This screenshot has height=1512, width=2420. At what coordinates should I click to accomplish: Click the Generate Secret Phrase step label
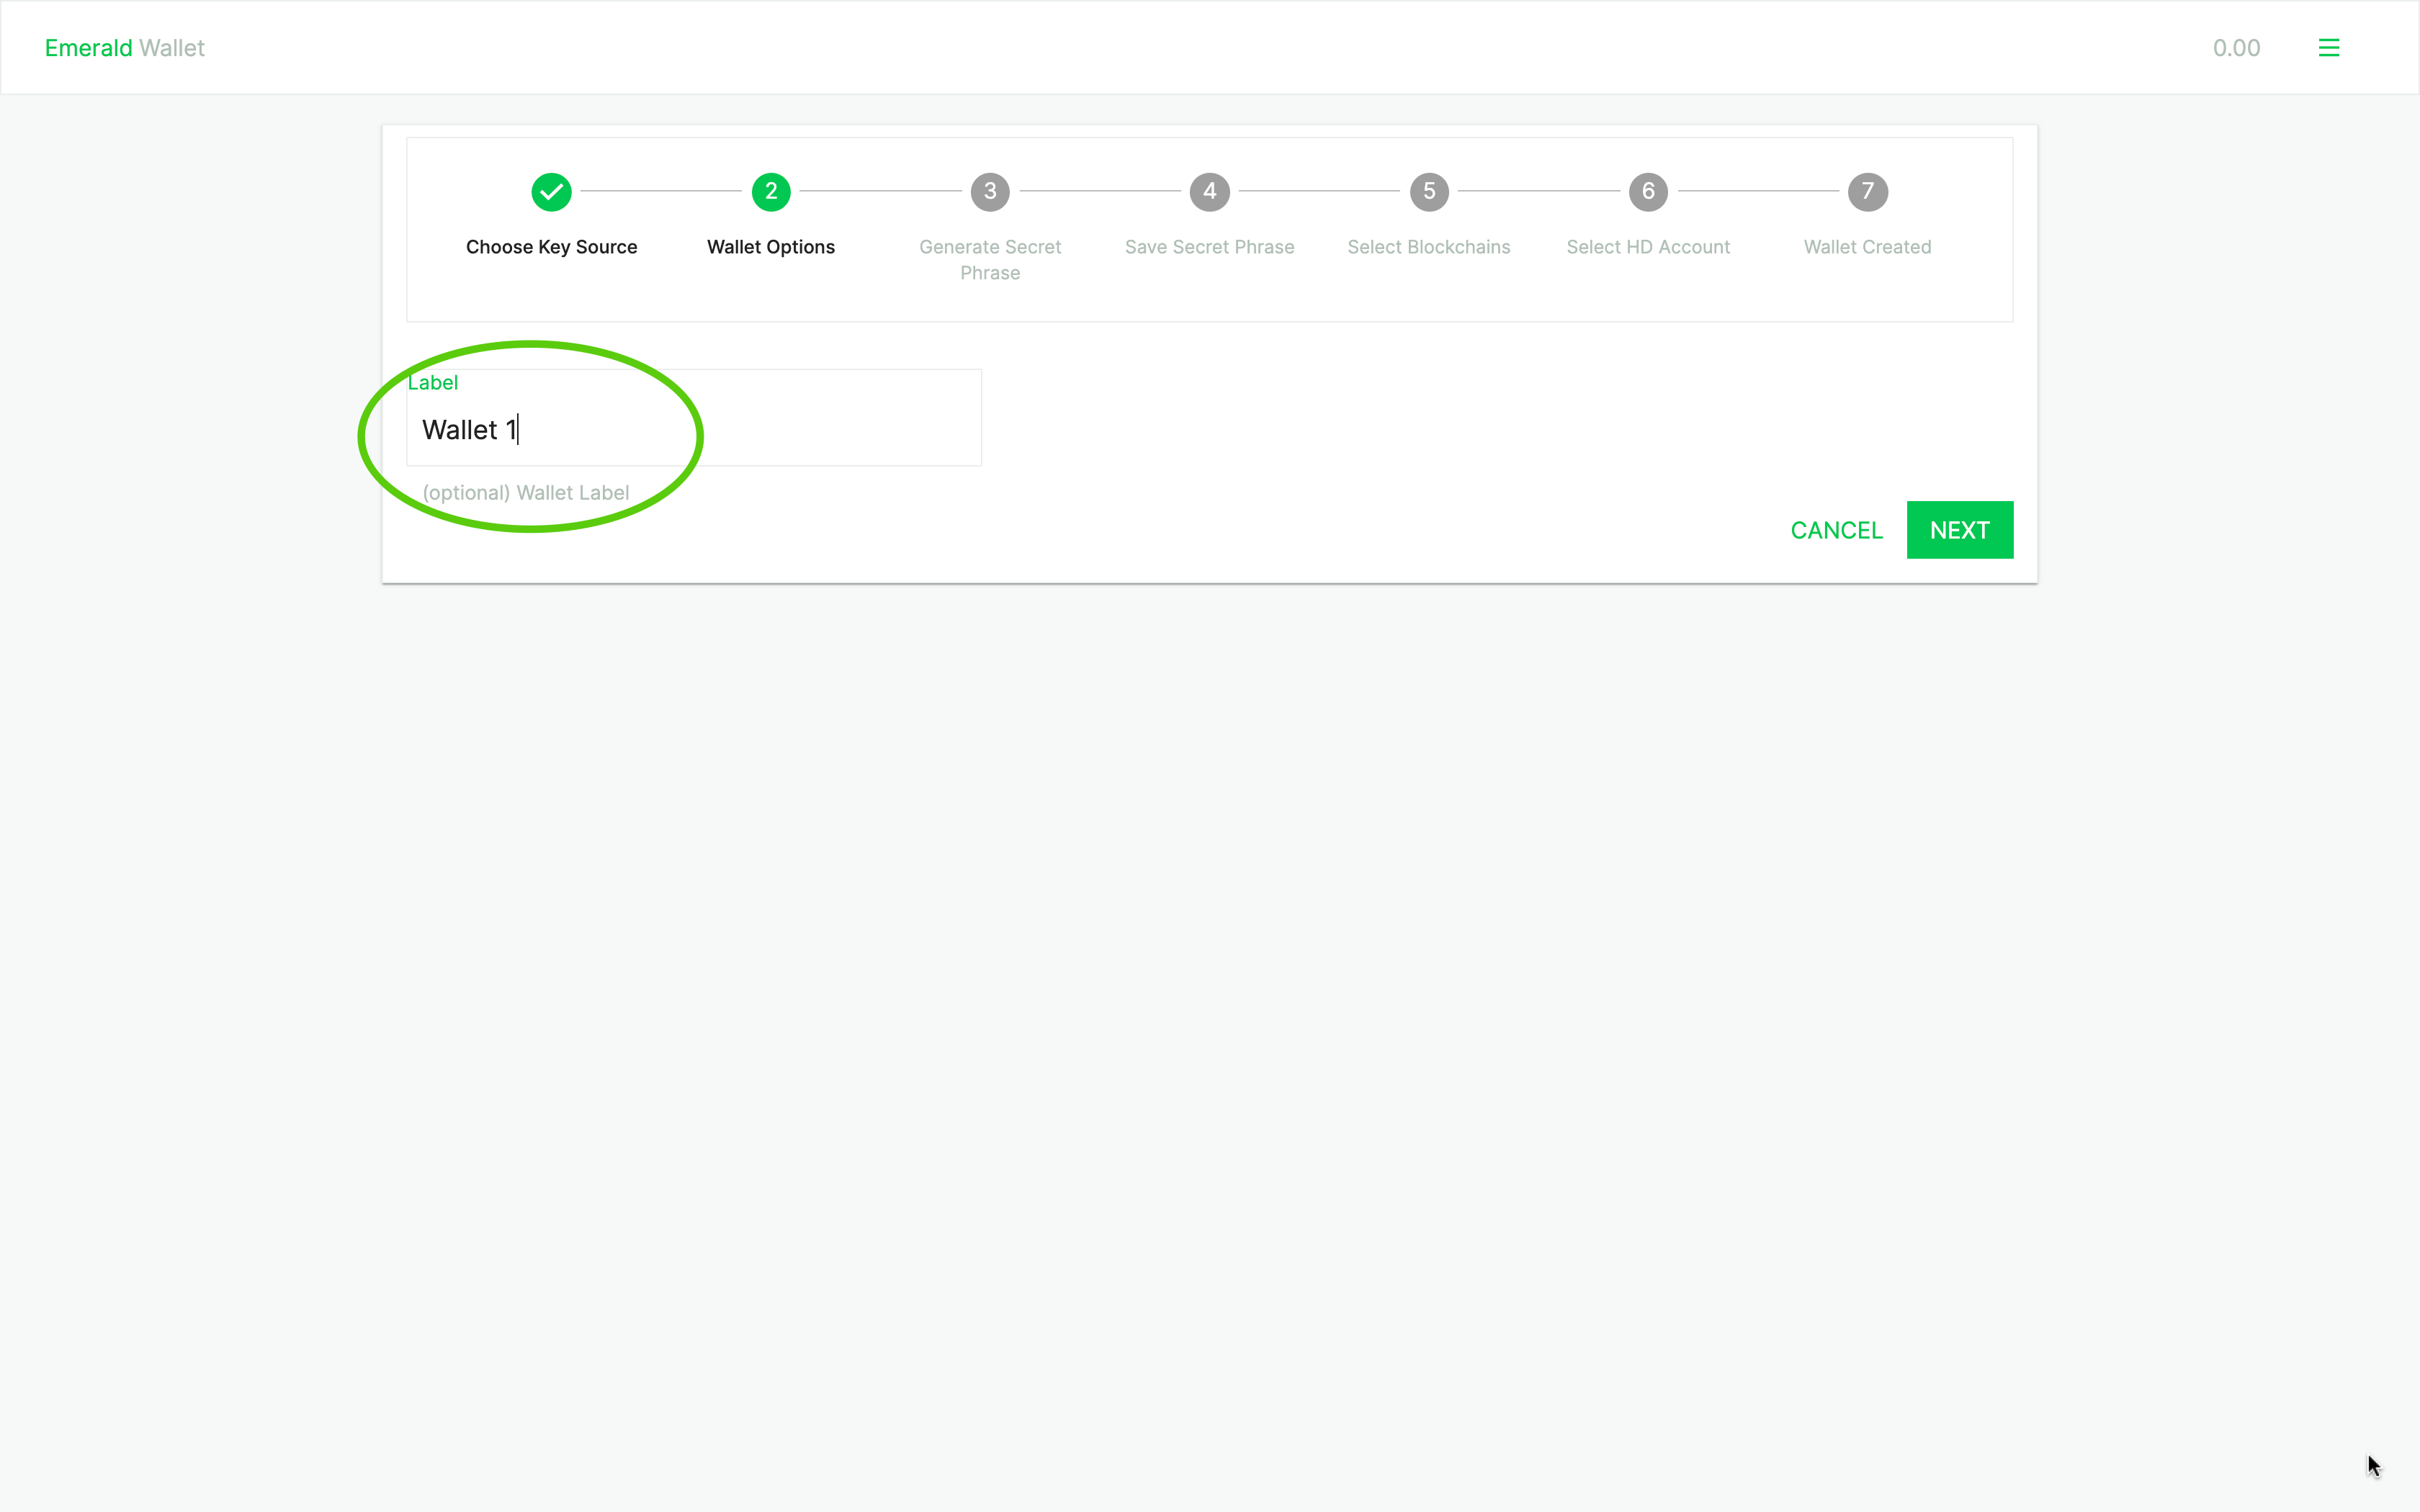click(x=990, y=258)
